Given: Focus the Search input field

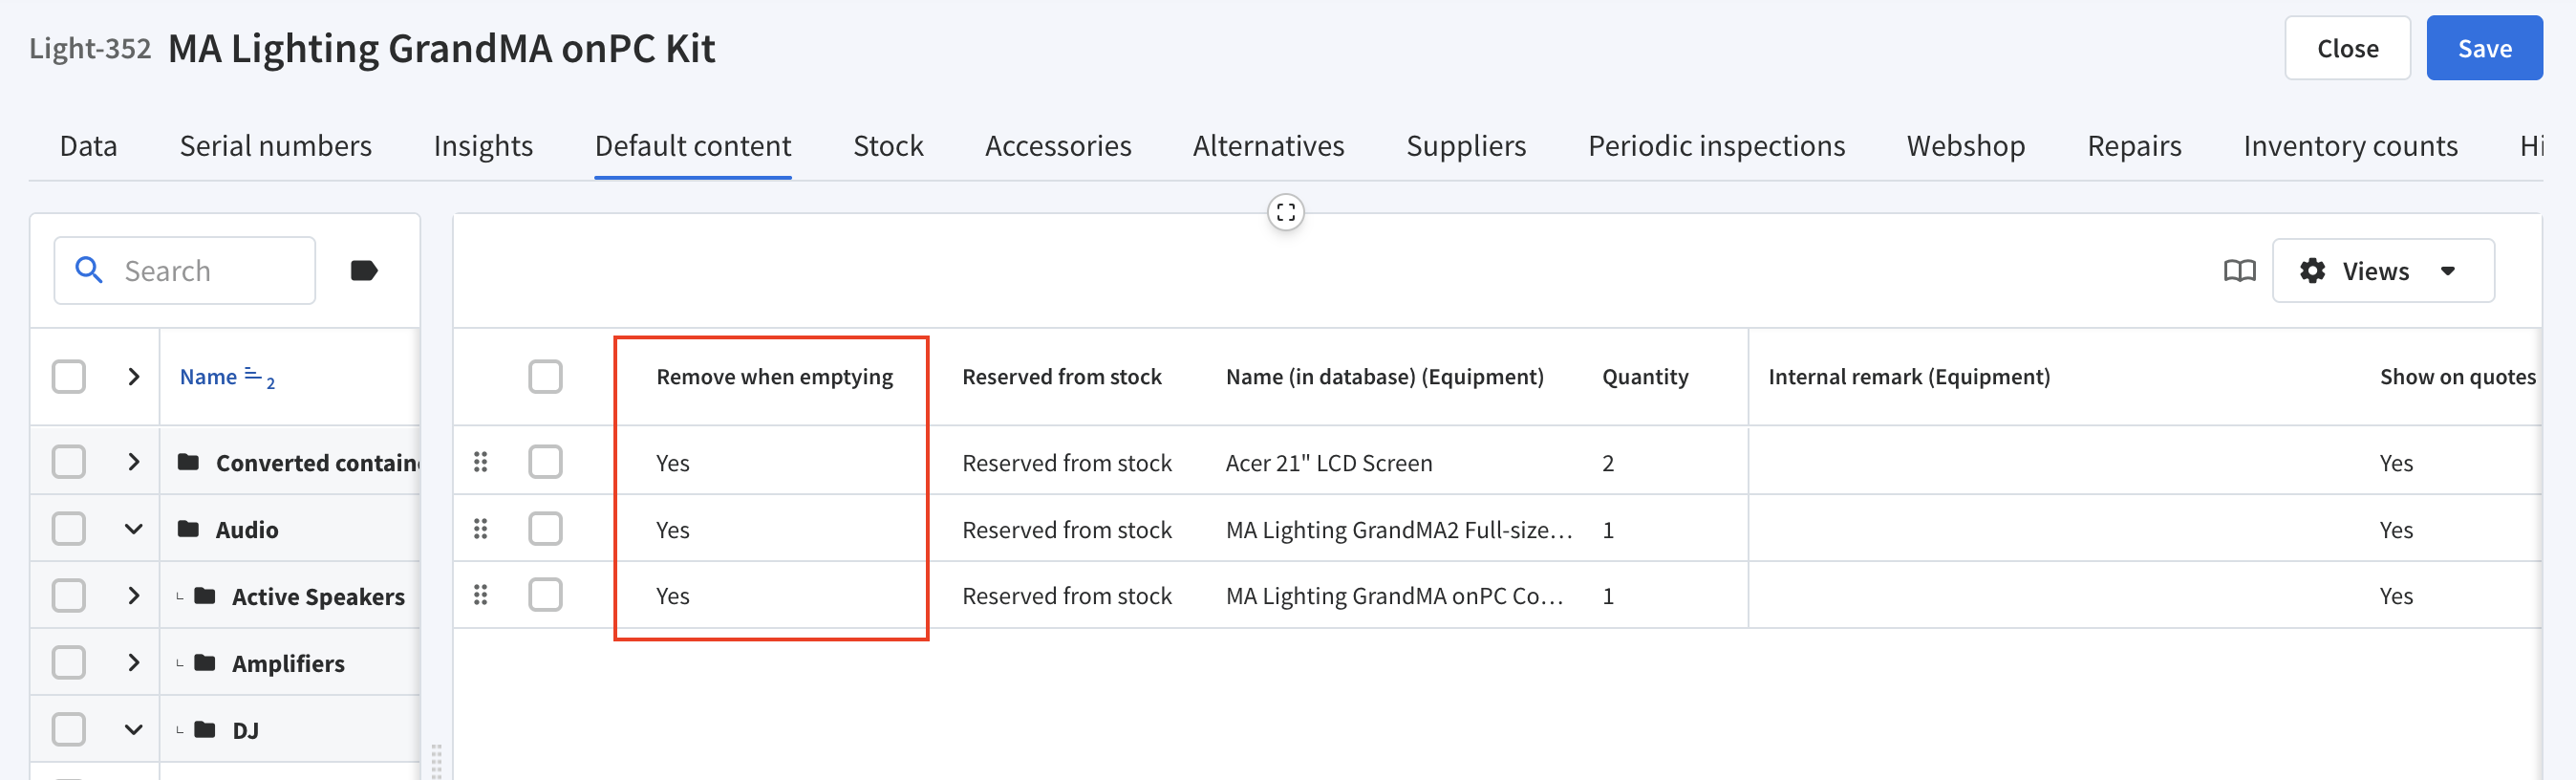Looking at the screenshot, I should [x=185, y=270].
